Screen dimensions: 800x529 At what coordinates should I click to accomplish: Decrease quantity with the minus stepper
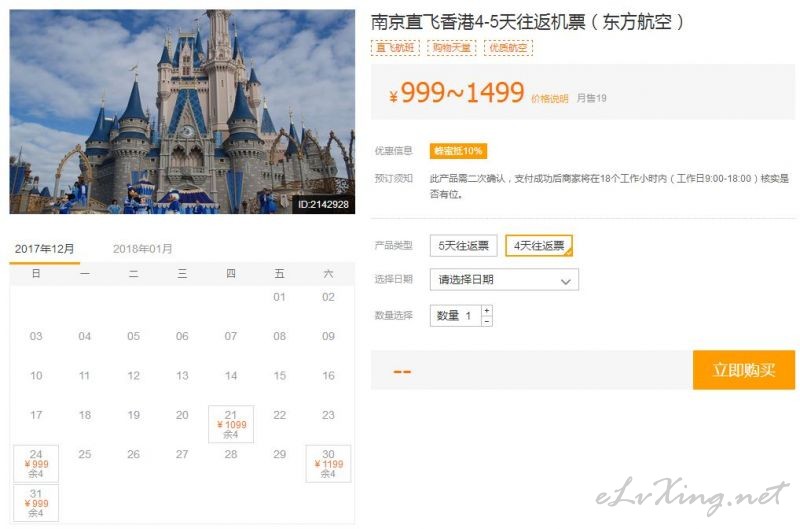pyautogui.click(x=487, y=321)
